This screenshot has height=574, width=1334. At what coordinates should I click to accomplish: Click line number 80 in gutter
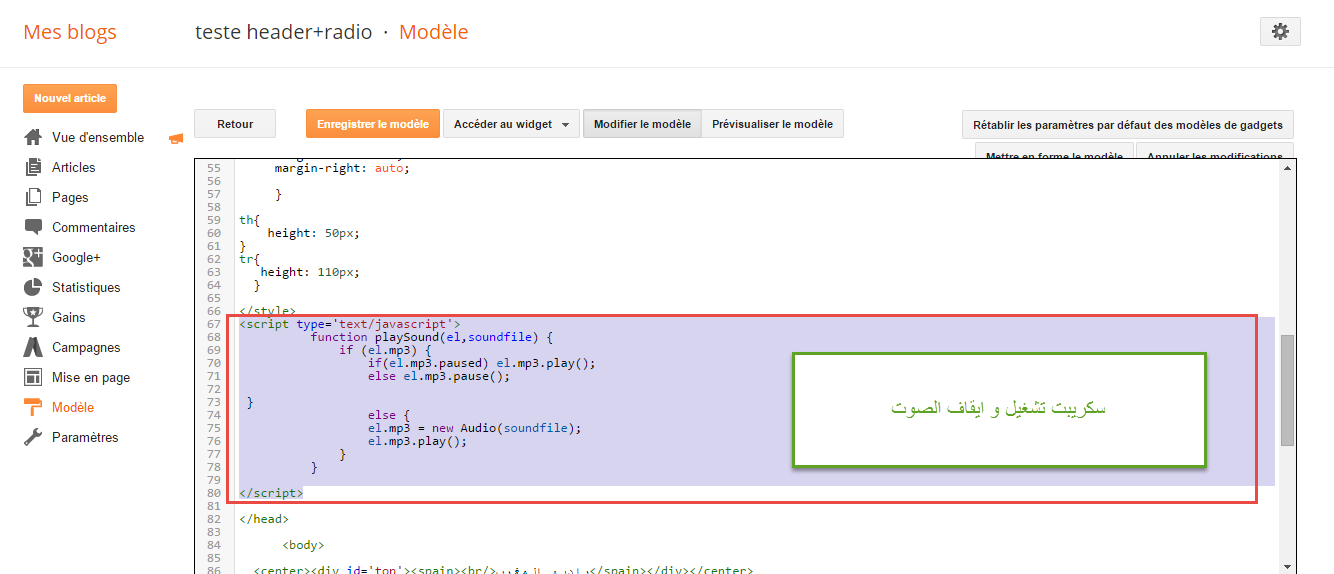213,493
